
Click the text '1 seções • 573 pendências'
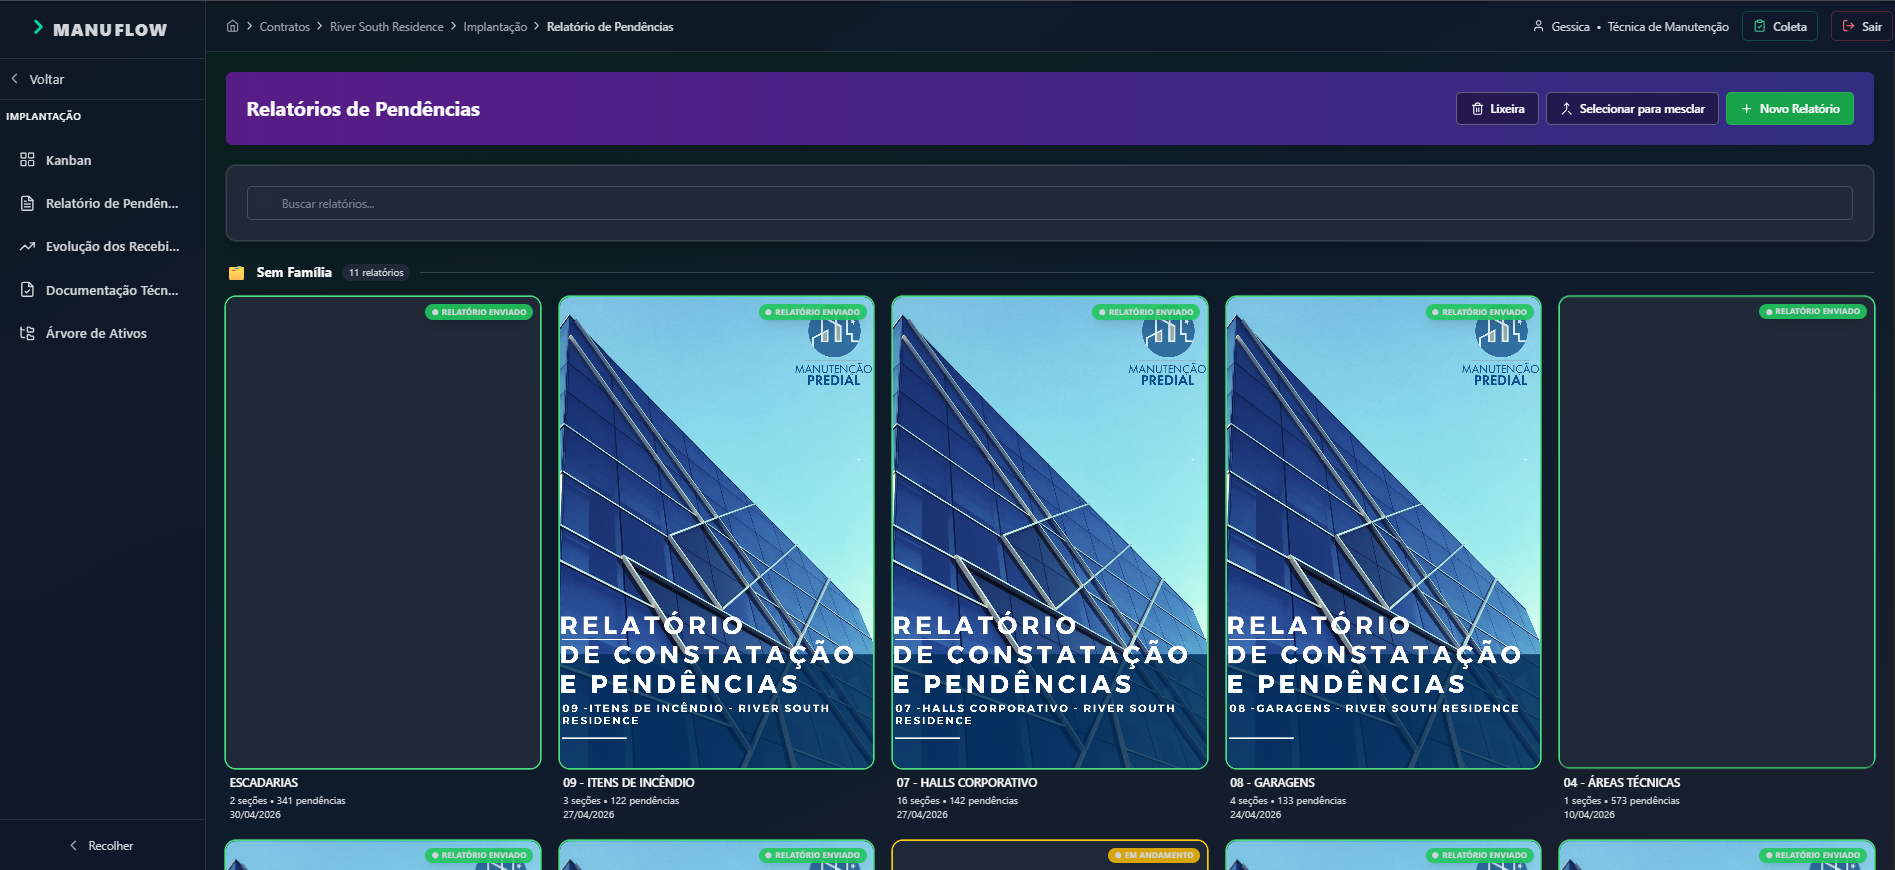click(x=1622, y=800)
